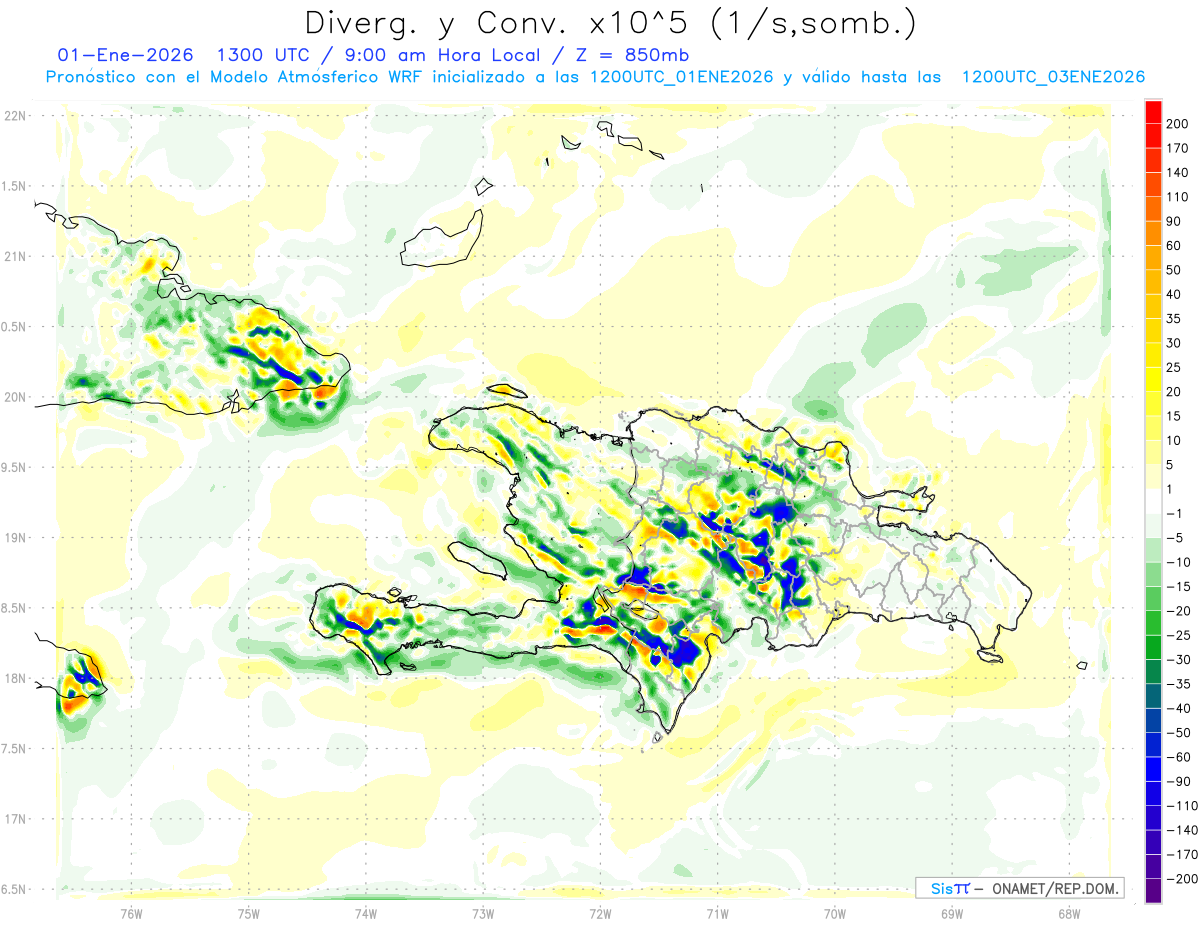Screen dimensions: 1200x927
Task: Click the '-25' colorbar value label
Action: coord(1178,635)
